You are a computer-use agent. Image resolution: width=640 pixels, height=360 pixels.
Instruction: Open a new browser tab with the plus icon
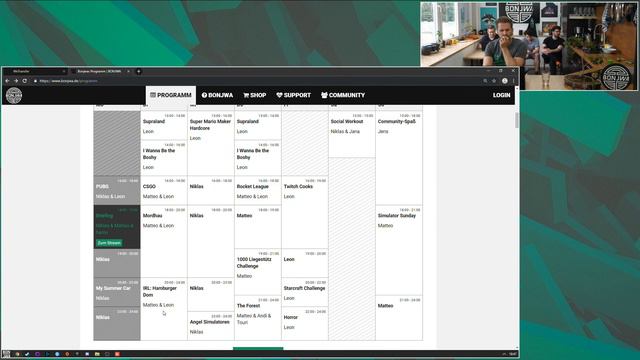pyautogui.click(x=139, y=71)
